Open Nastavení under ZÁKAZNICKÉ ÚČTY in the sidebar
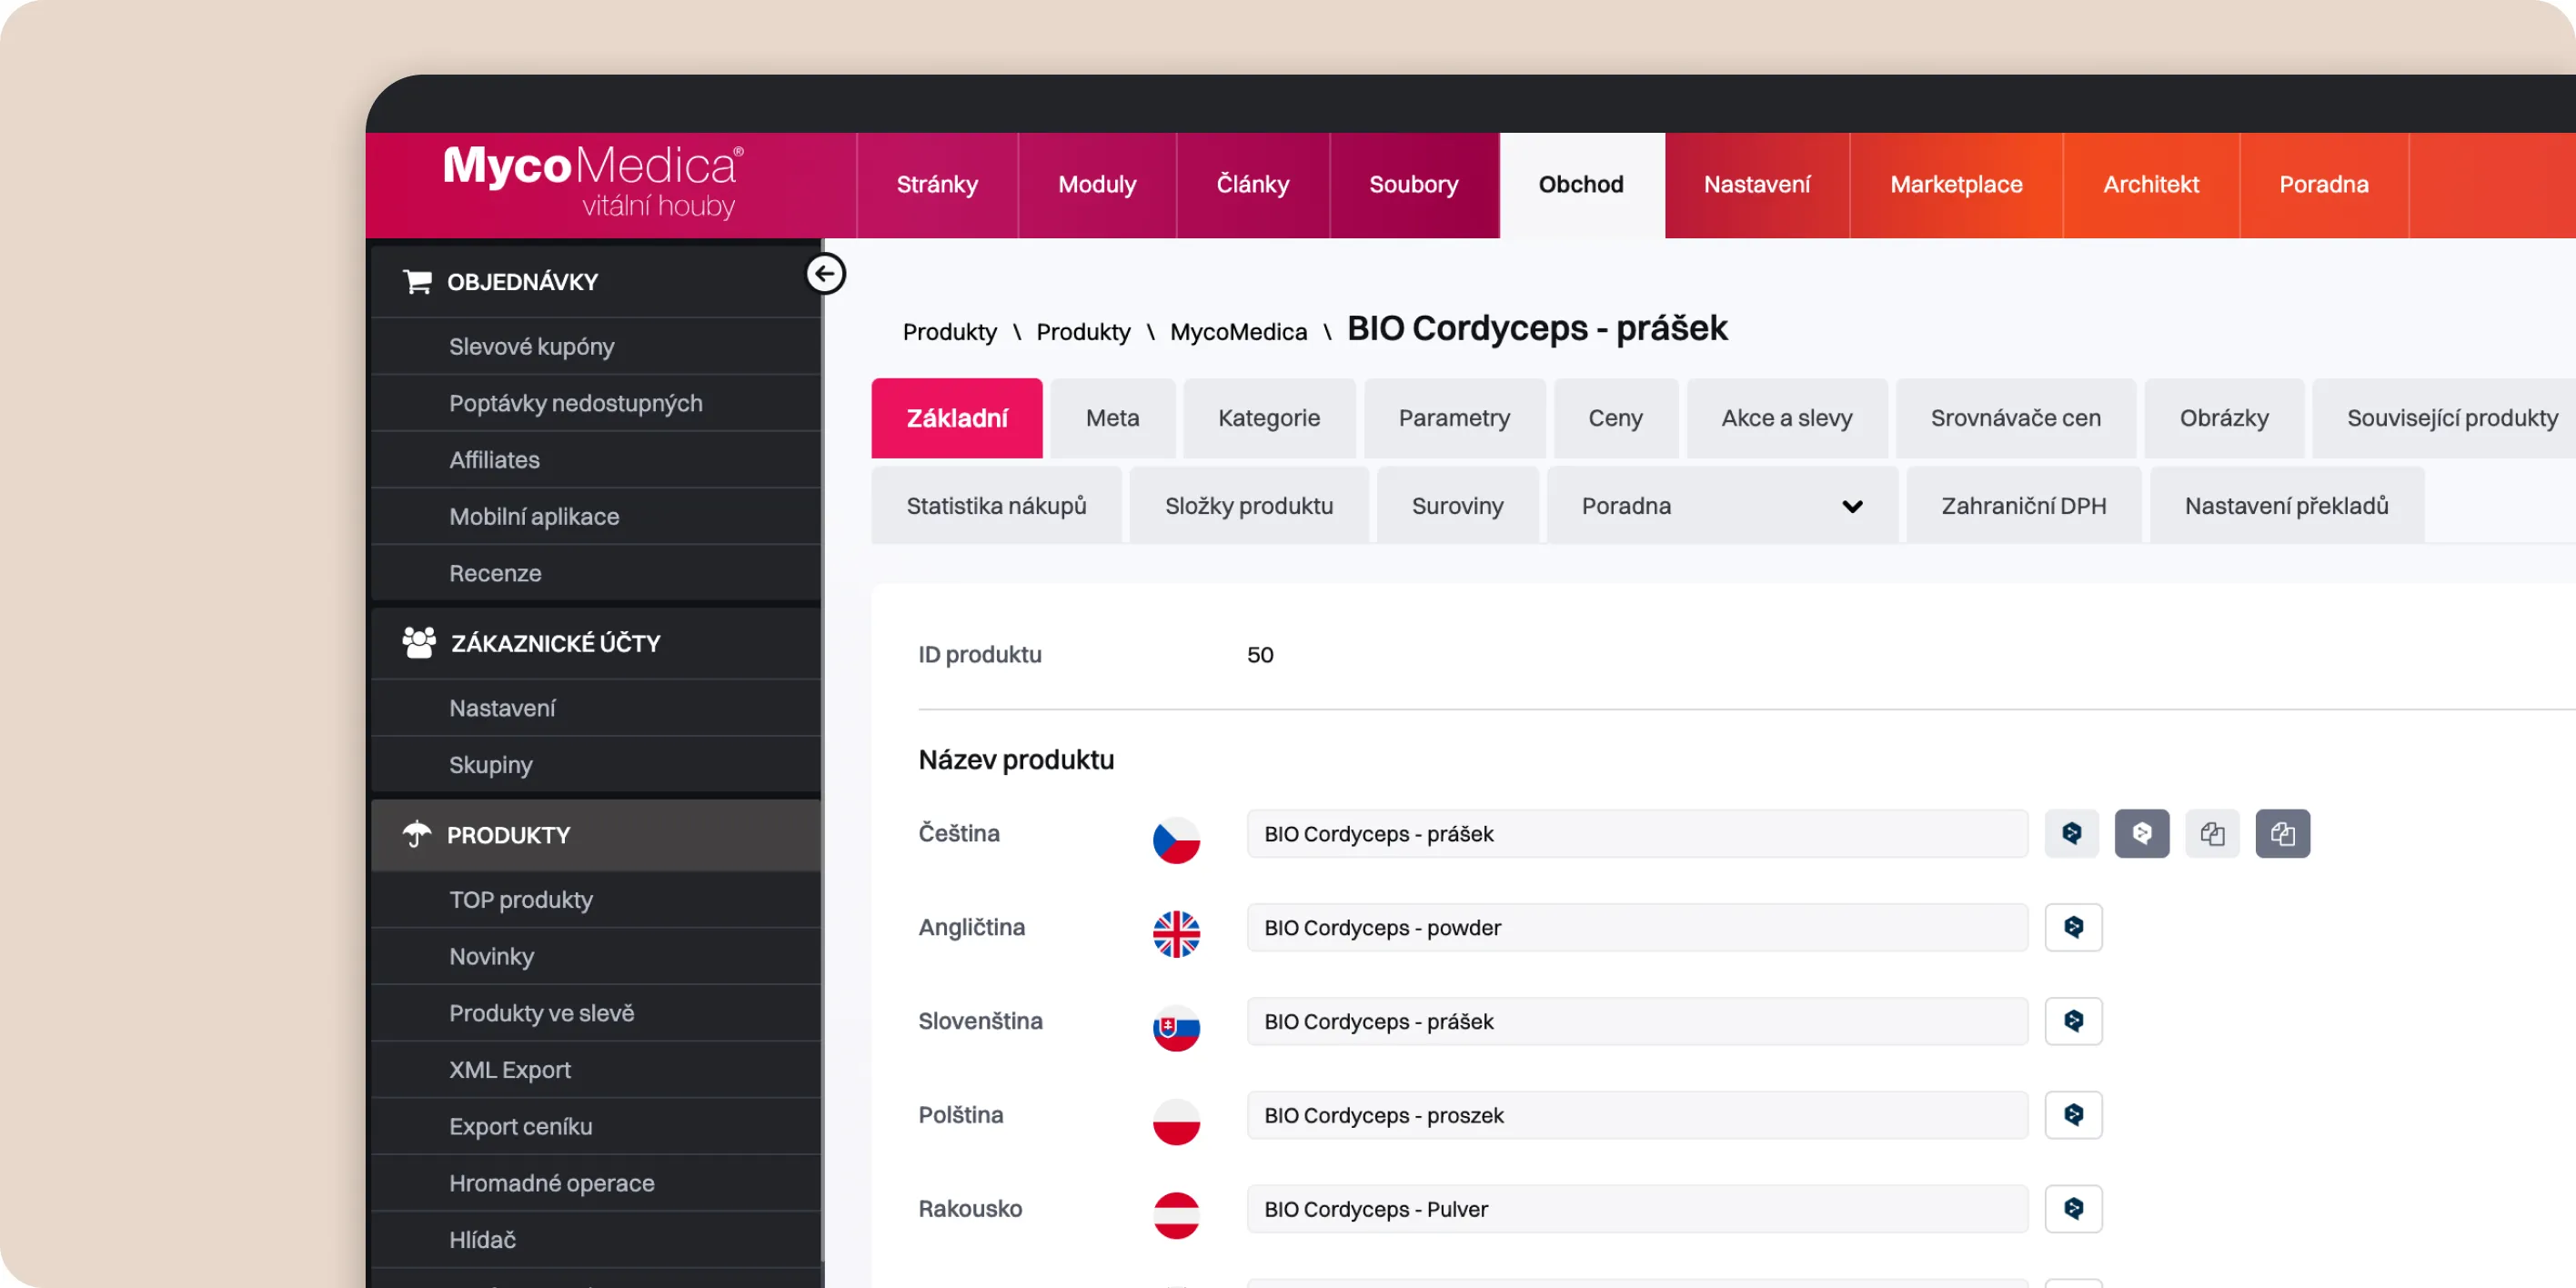The height and width of the screenshot is (1288, 2576). [596, 708]
